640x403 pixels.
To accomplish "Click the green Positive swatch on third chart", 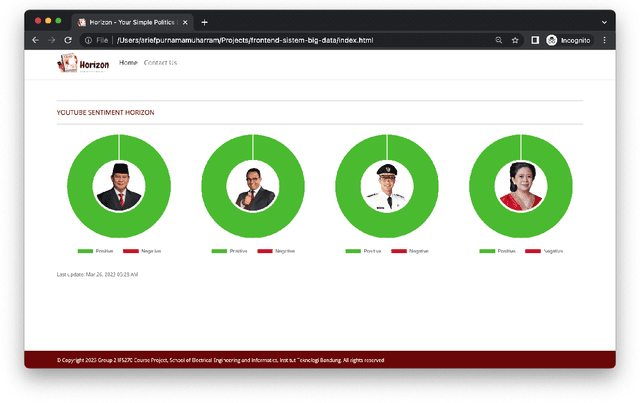I will click(x=352, y=251).
